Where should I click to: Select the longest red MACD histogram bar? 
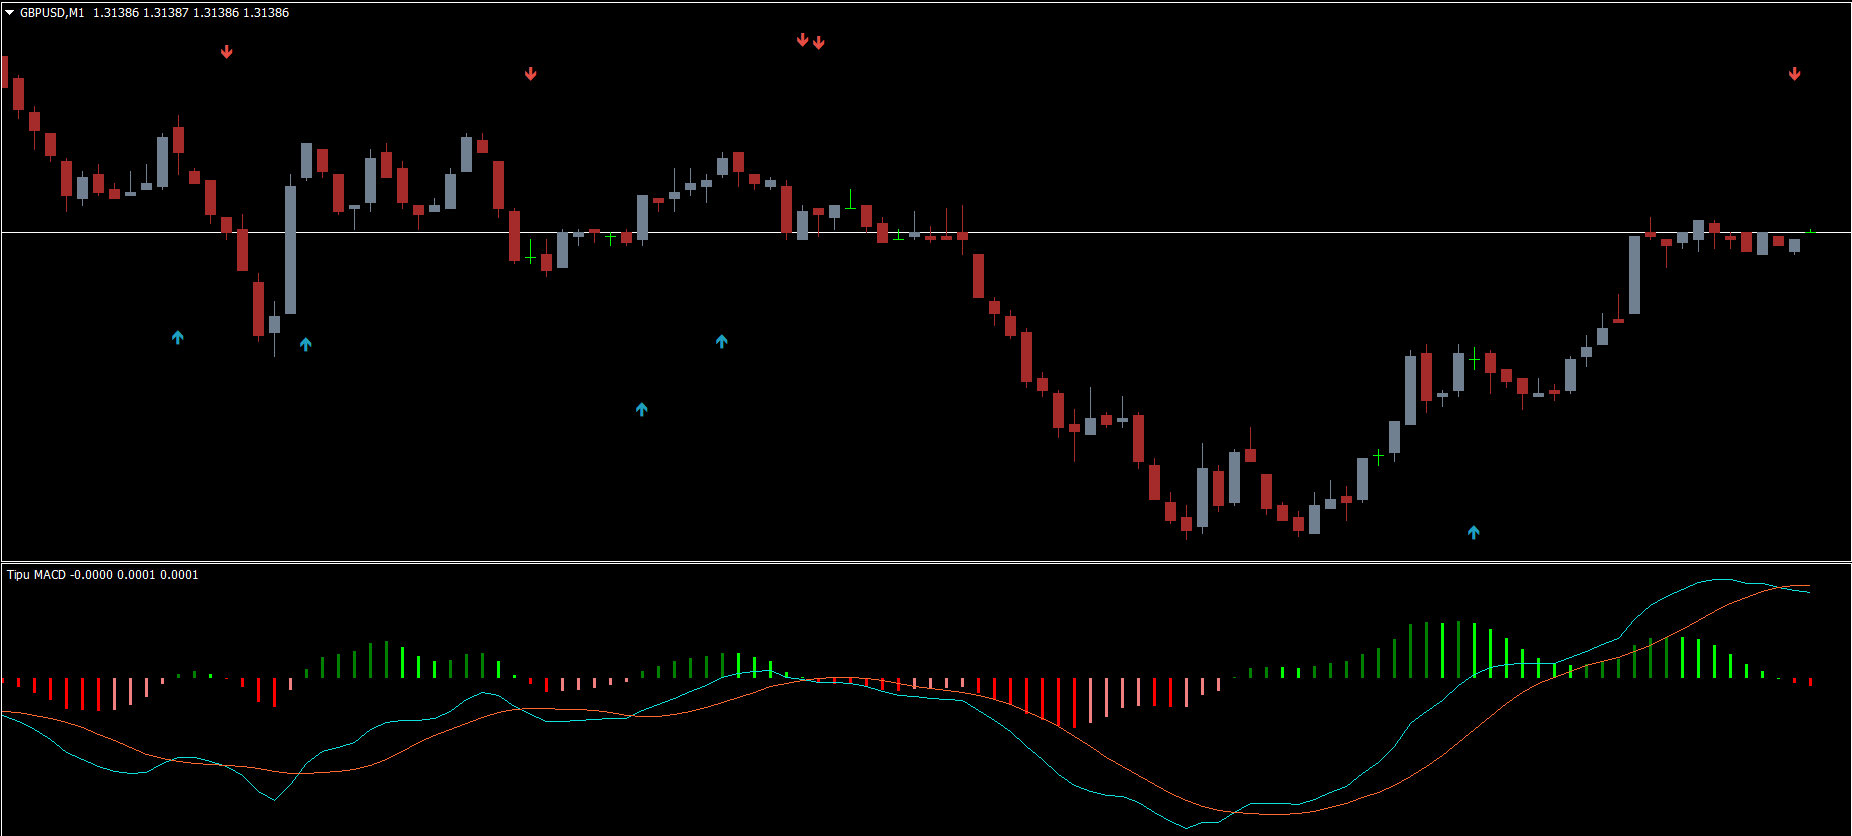click(x=1074, y=703)
